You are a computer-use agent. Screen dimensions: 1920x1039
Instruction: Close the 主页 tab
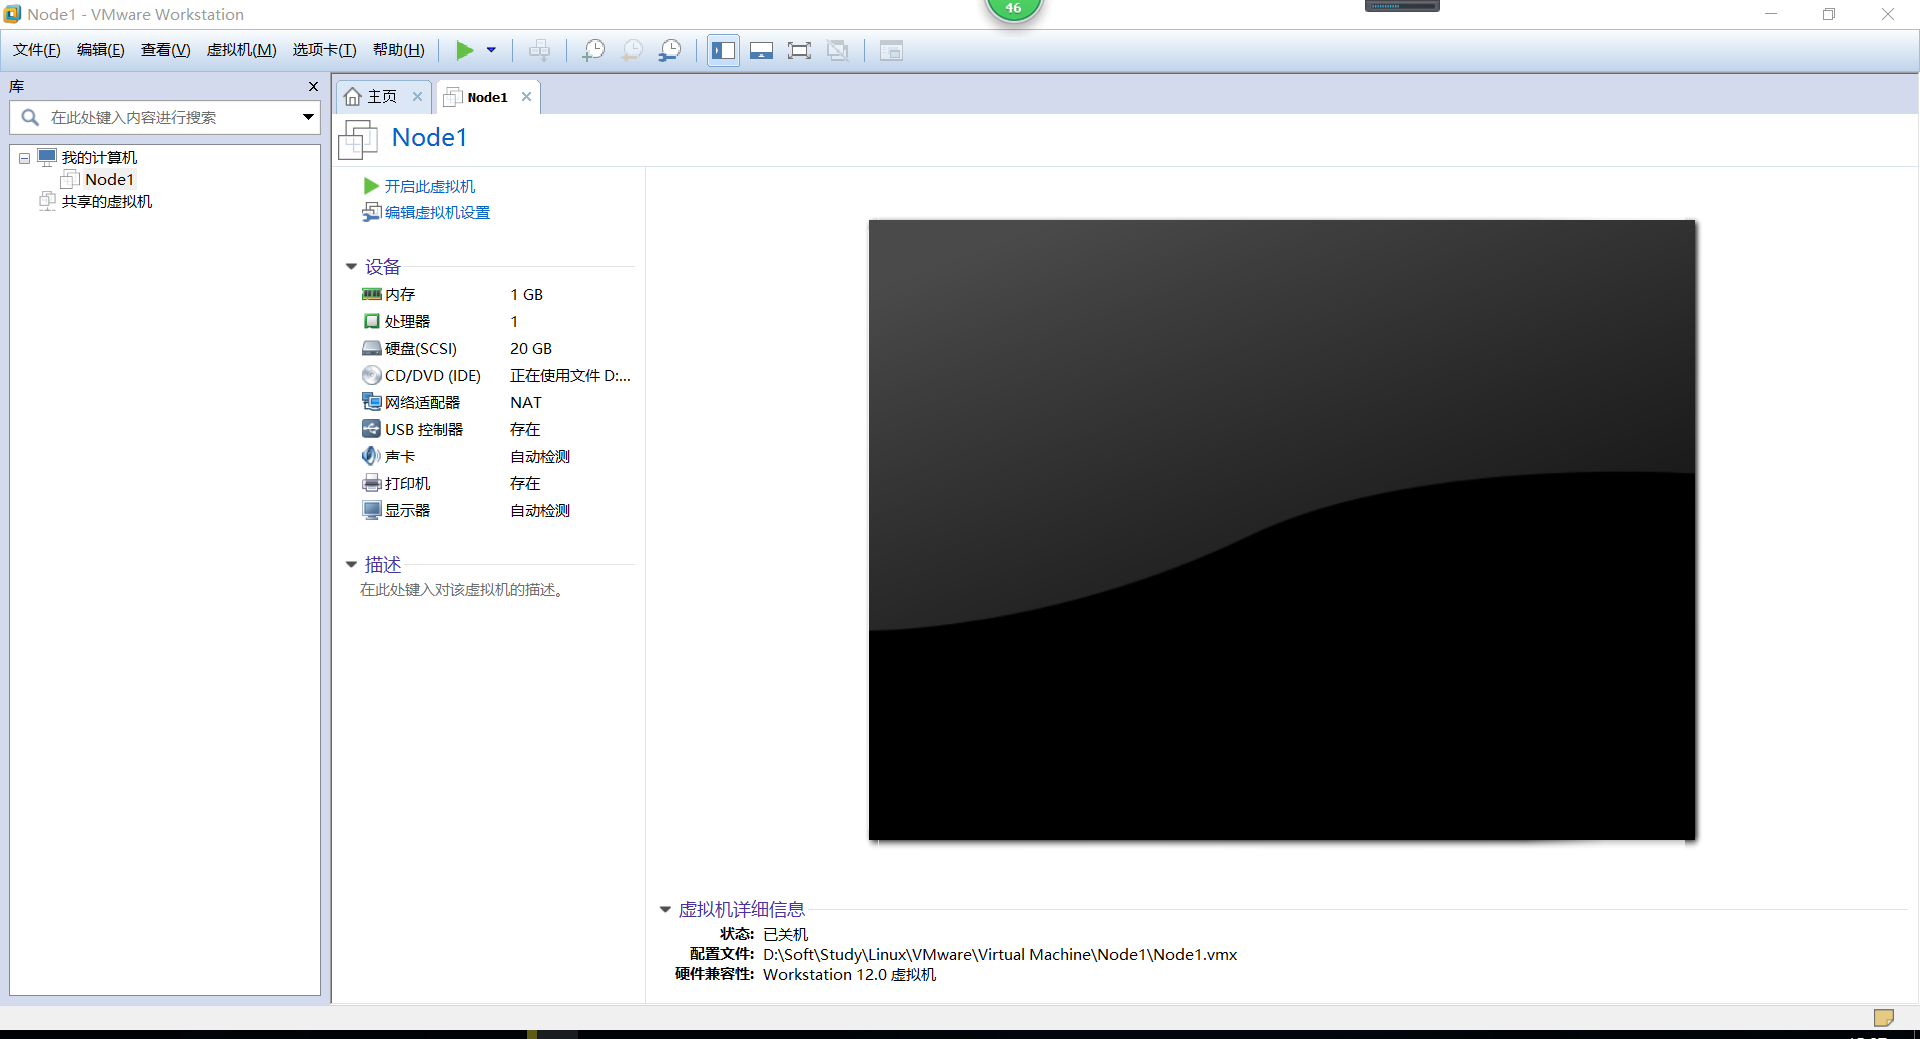[x=417, y=96]
